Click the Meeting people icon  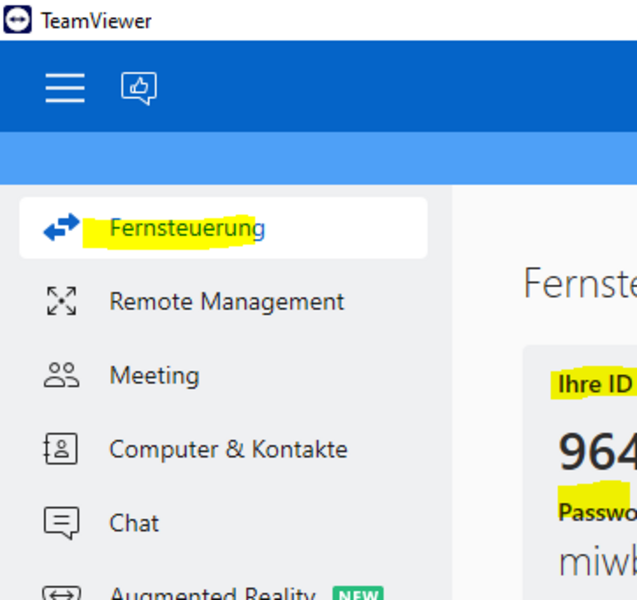click(61, 375)
